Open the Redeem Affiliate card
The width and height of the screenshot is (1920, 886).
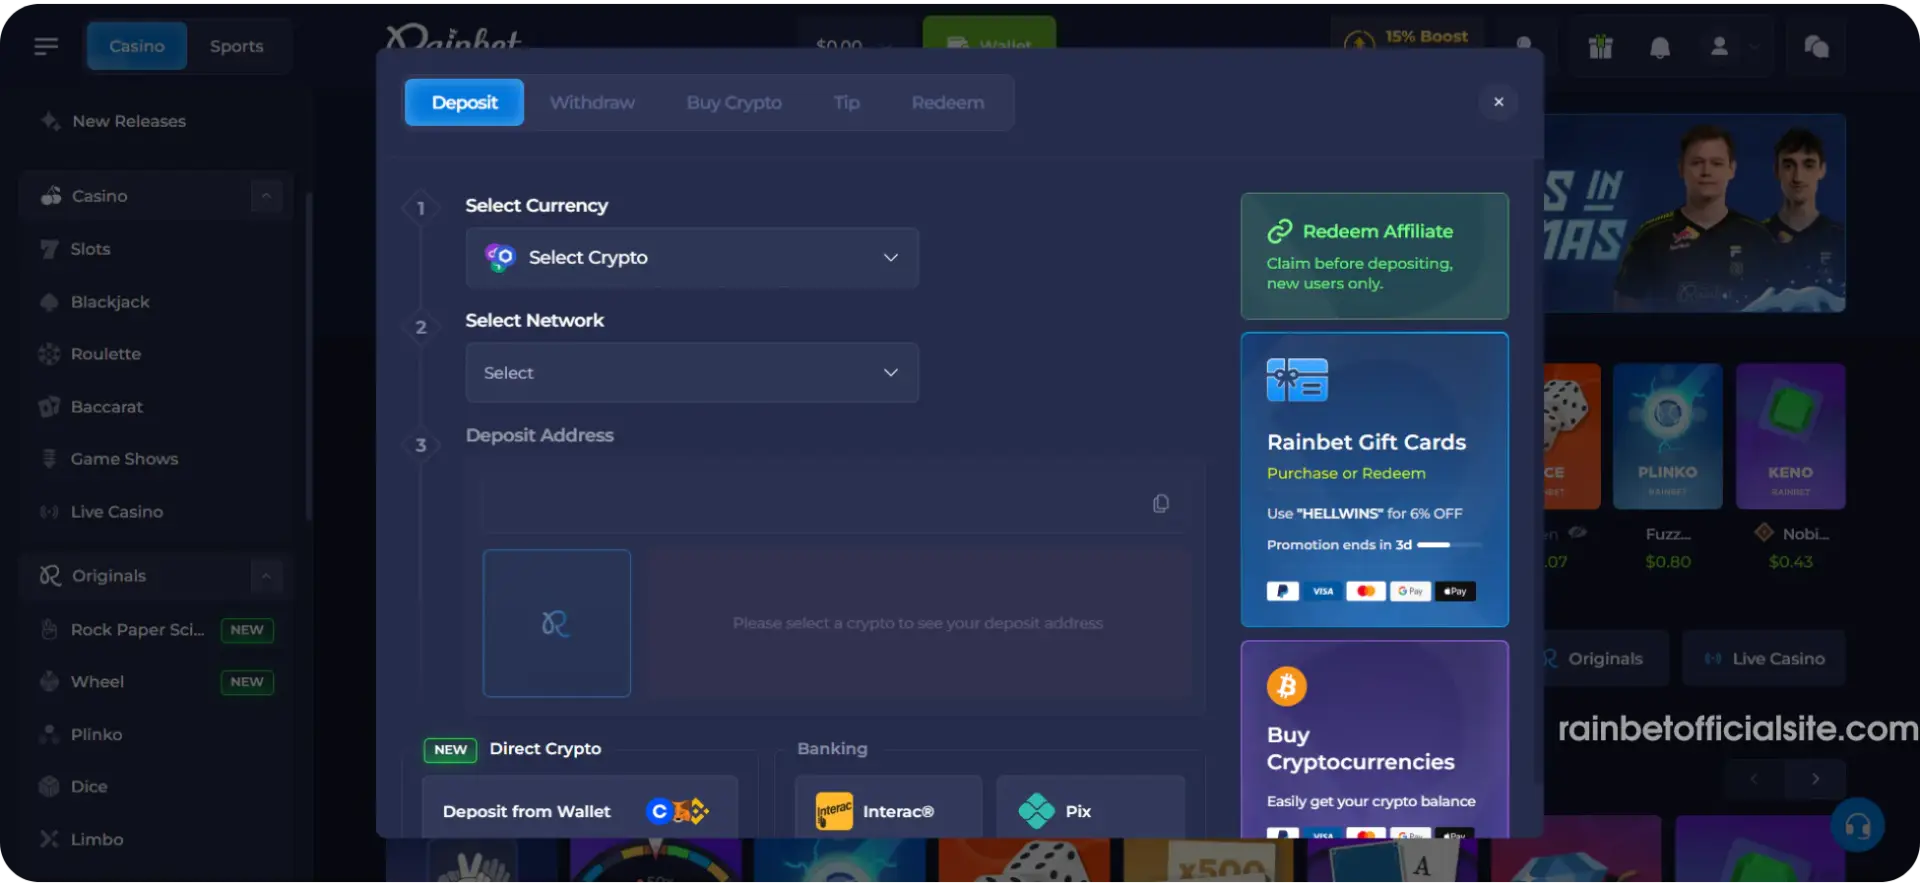coord(1375,256)
